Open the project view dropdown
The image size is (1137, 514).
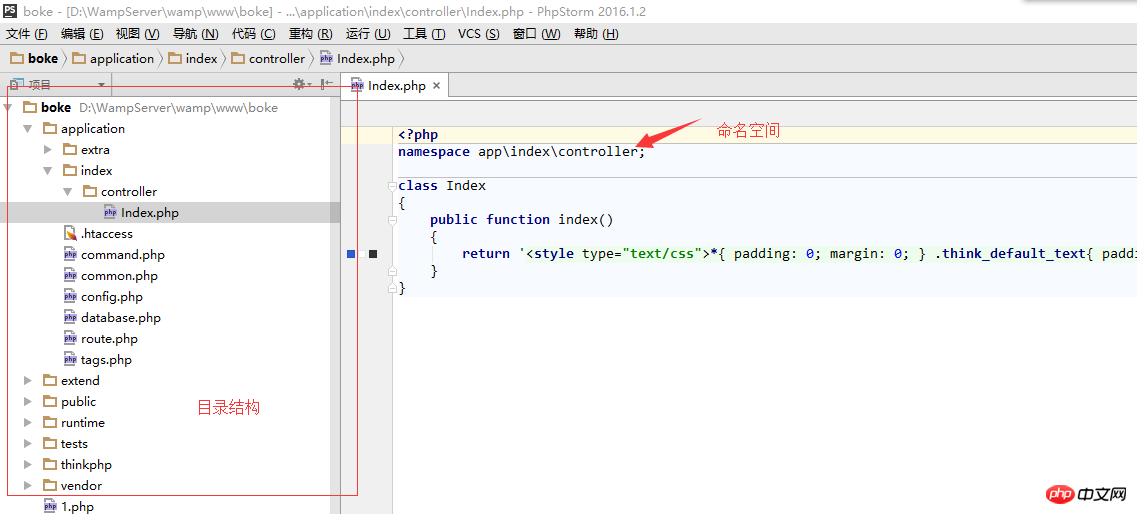(x=101, y=85)
